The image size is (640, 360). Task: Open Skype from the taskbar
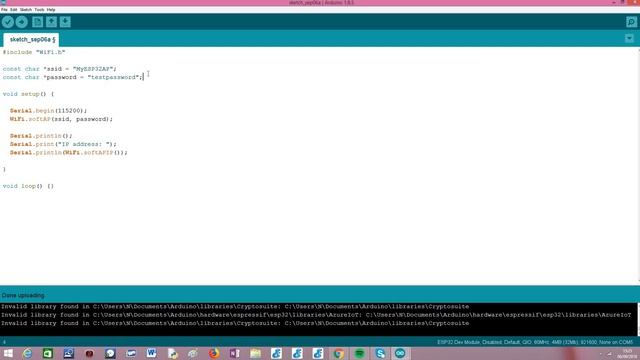click(380, 353)
